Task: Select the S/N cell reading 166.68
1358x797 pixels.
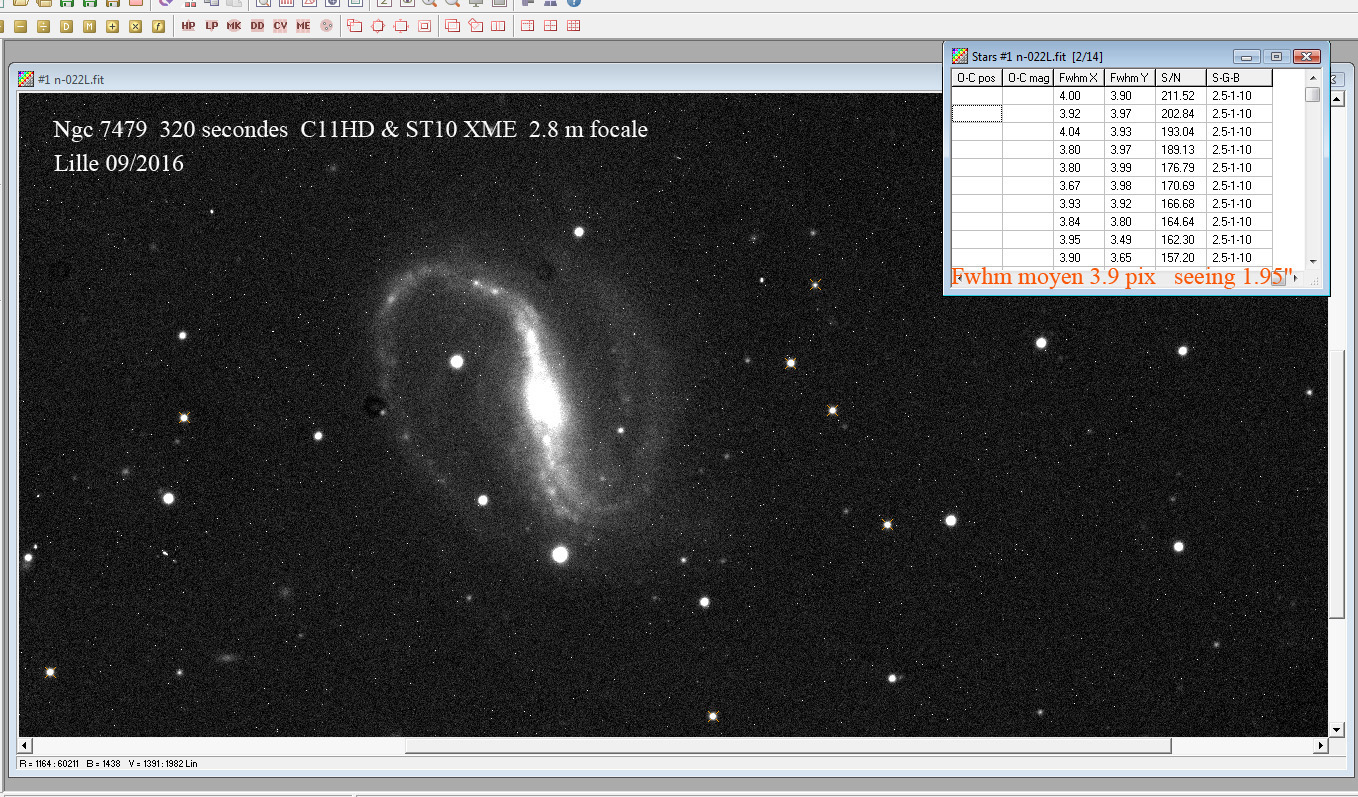Action: point(1180,204)
